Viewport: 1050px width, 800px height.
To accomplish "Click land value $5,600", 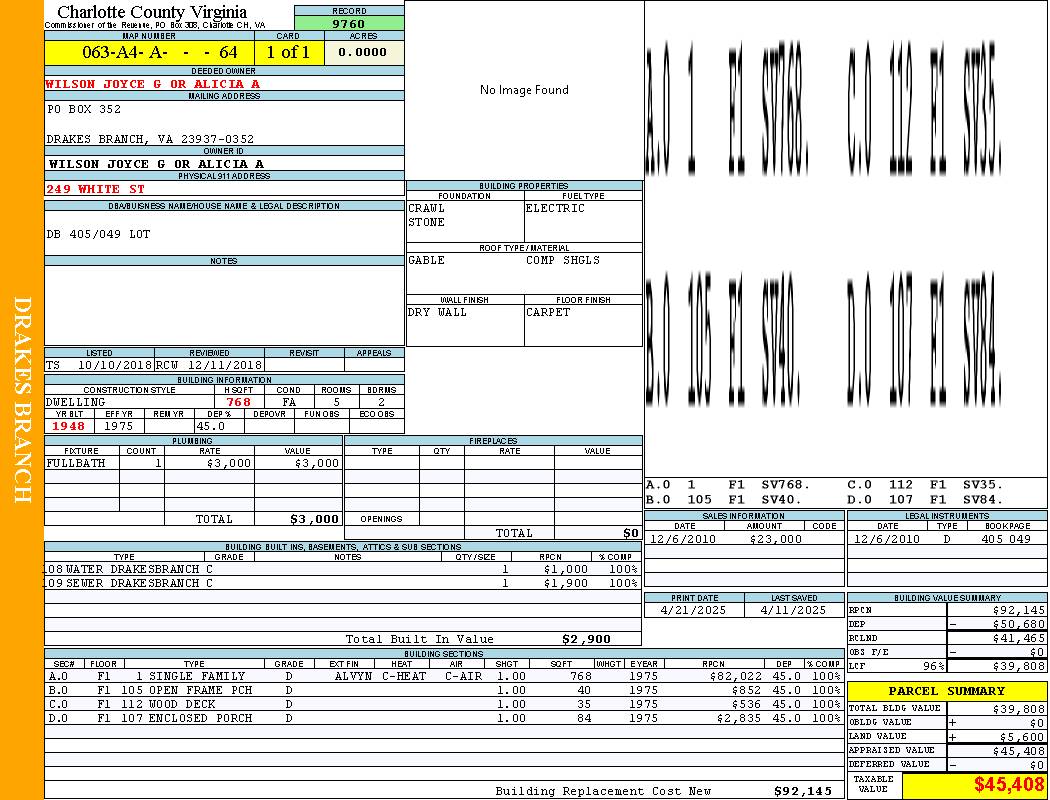I will point(1022,736).
